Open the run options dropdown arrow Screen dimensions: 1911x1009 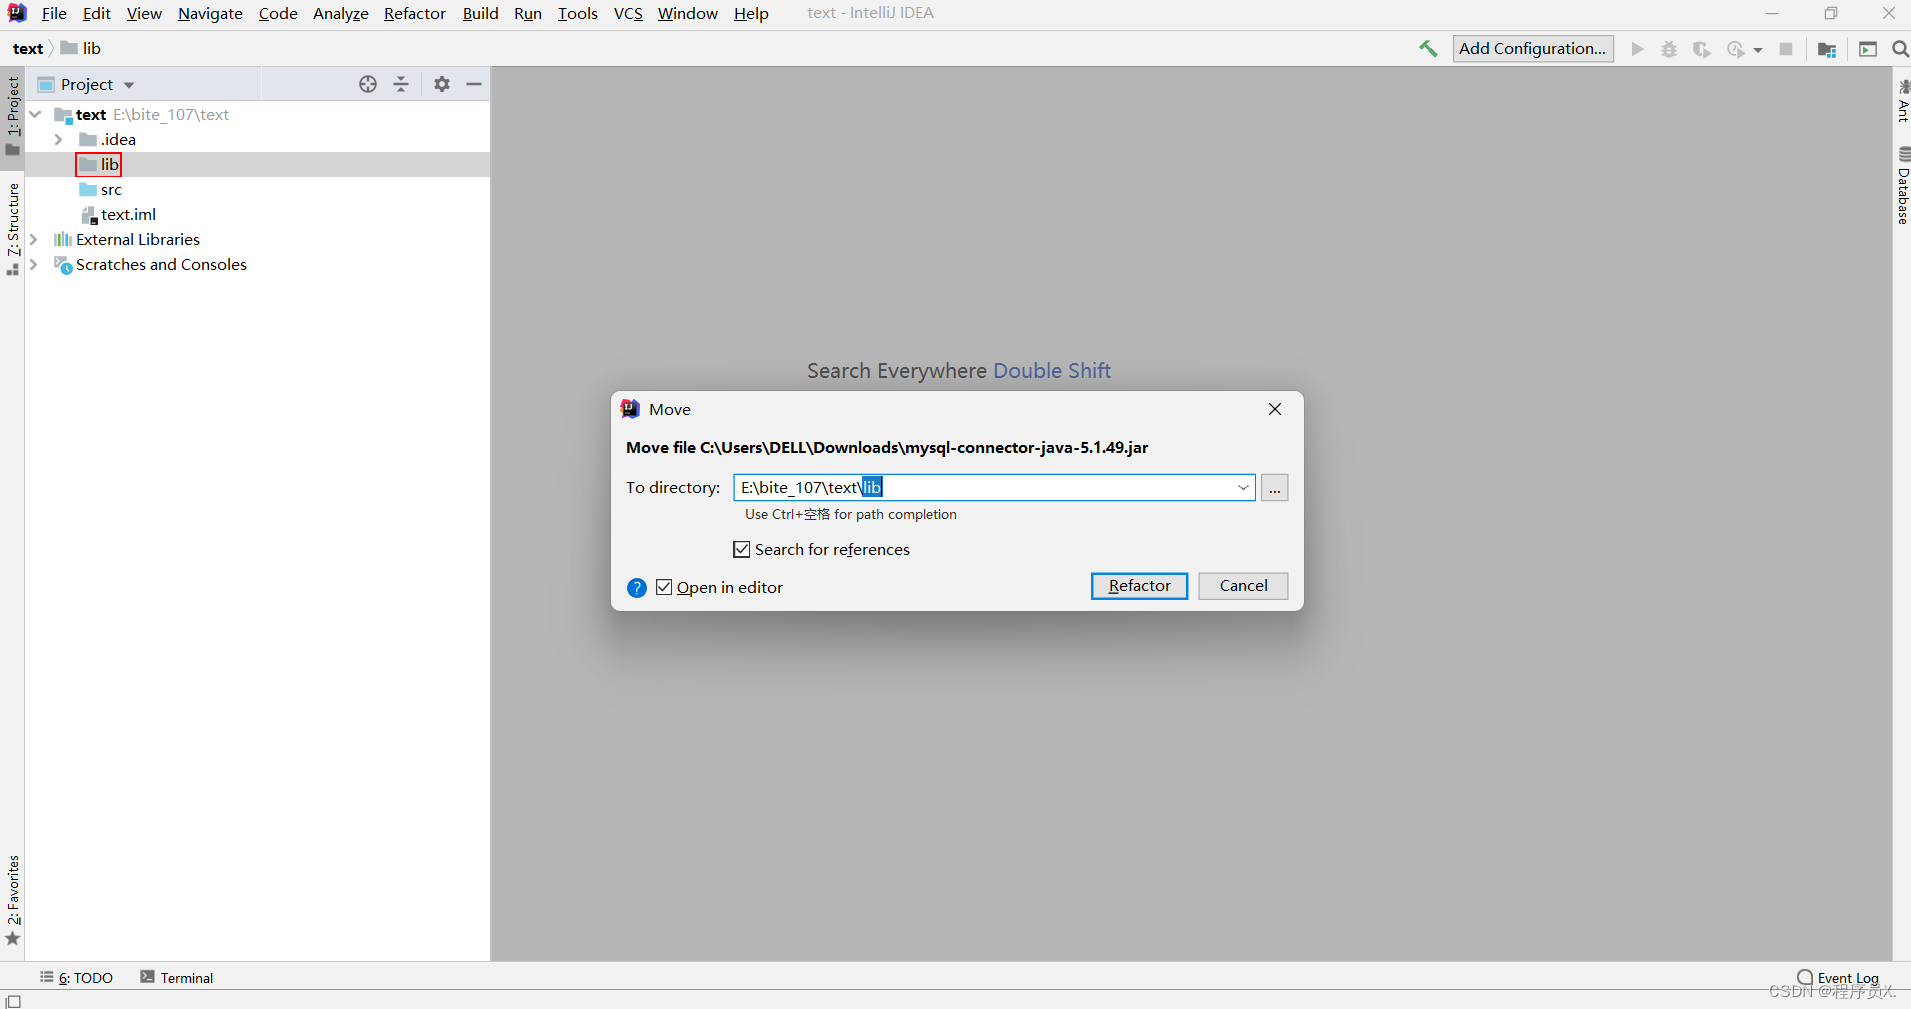tap(1758, 50)
